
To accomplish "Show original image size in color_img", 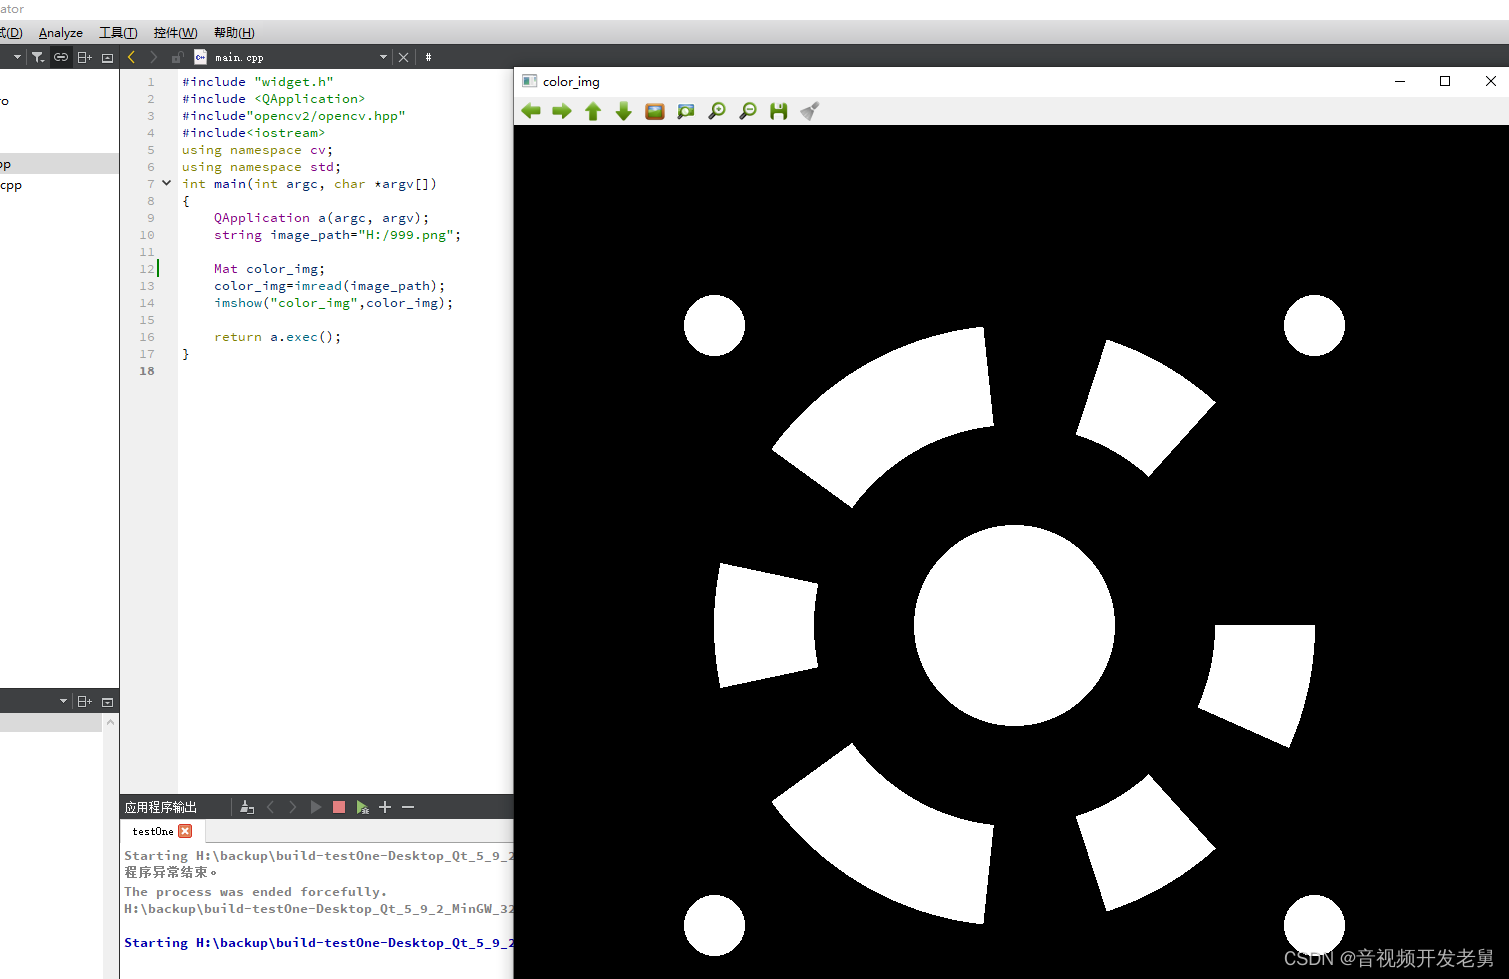I will (655, 111).
